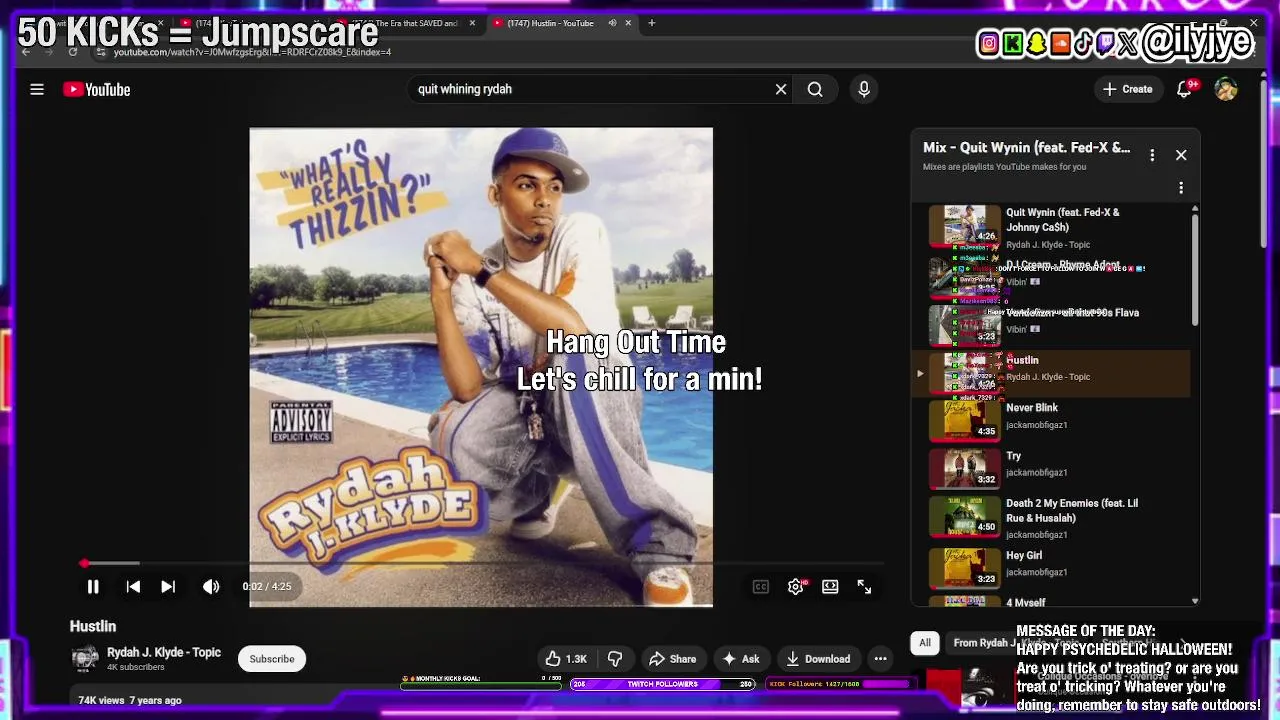Screen dimensions: 1280x720
Task: Open the account avatar menu
Action: tap(1226, 89)
